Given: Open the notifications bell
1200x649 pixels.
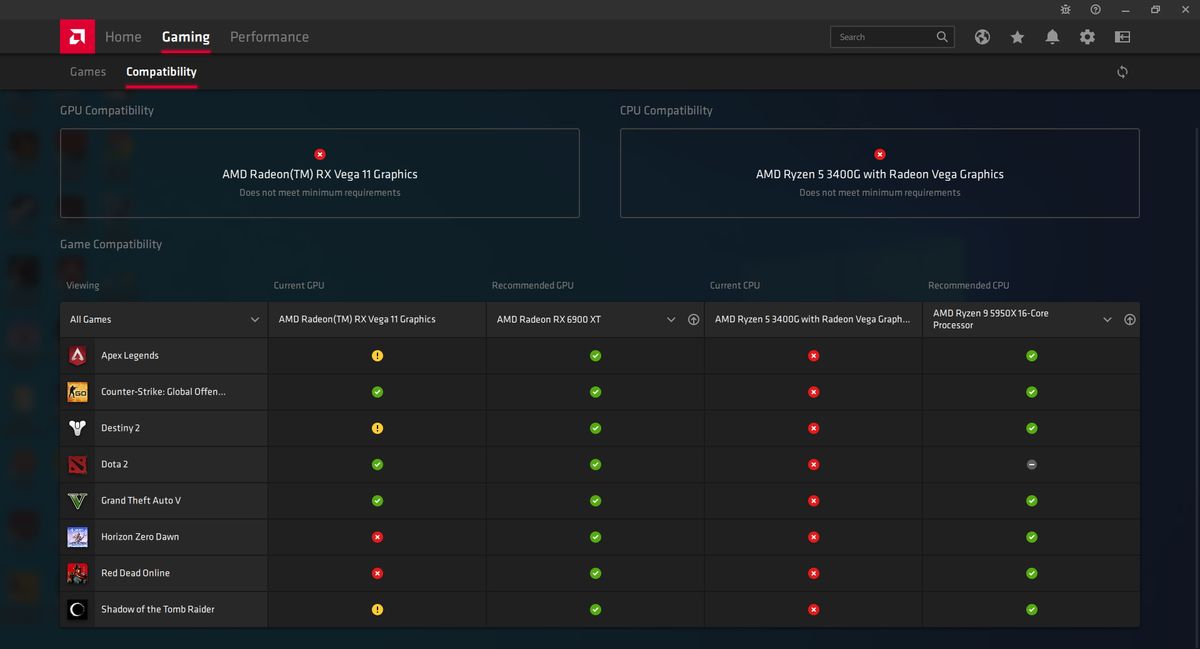Looking at the screenshot, I should pyautogui.click(x=1052, y=36).
